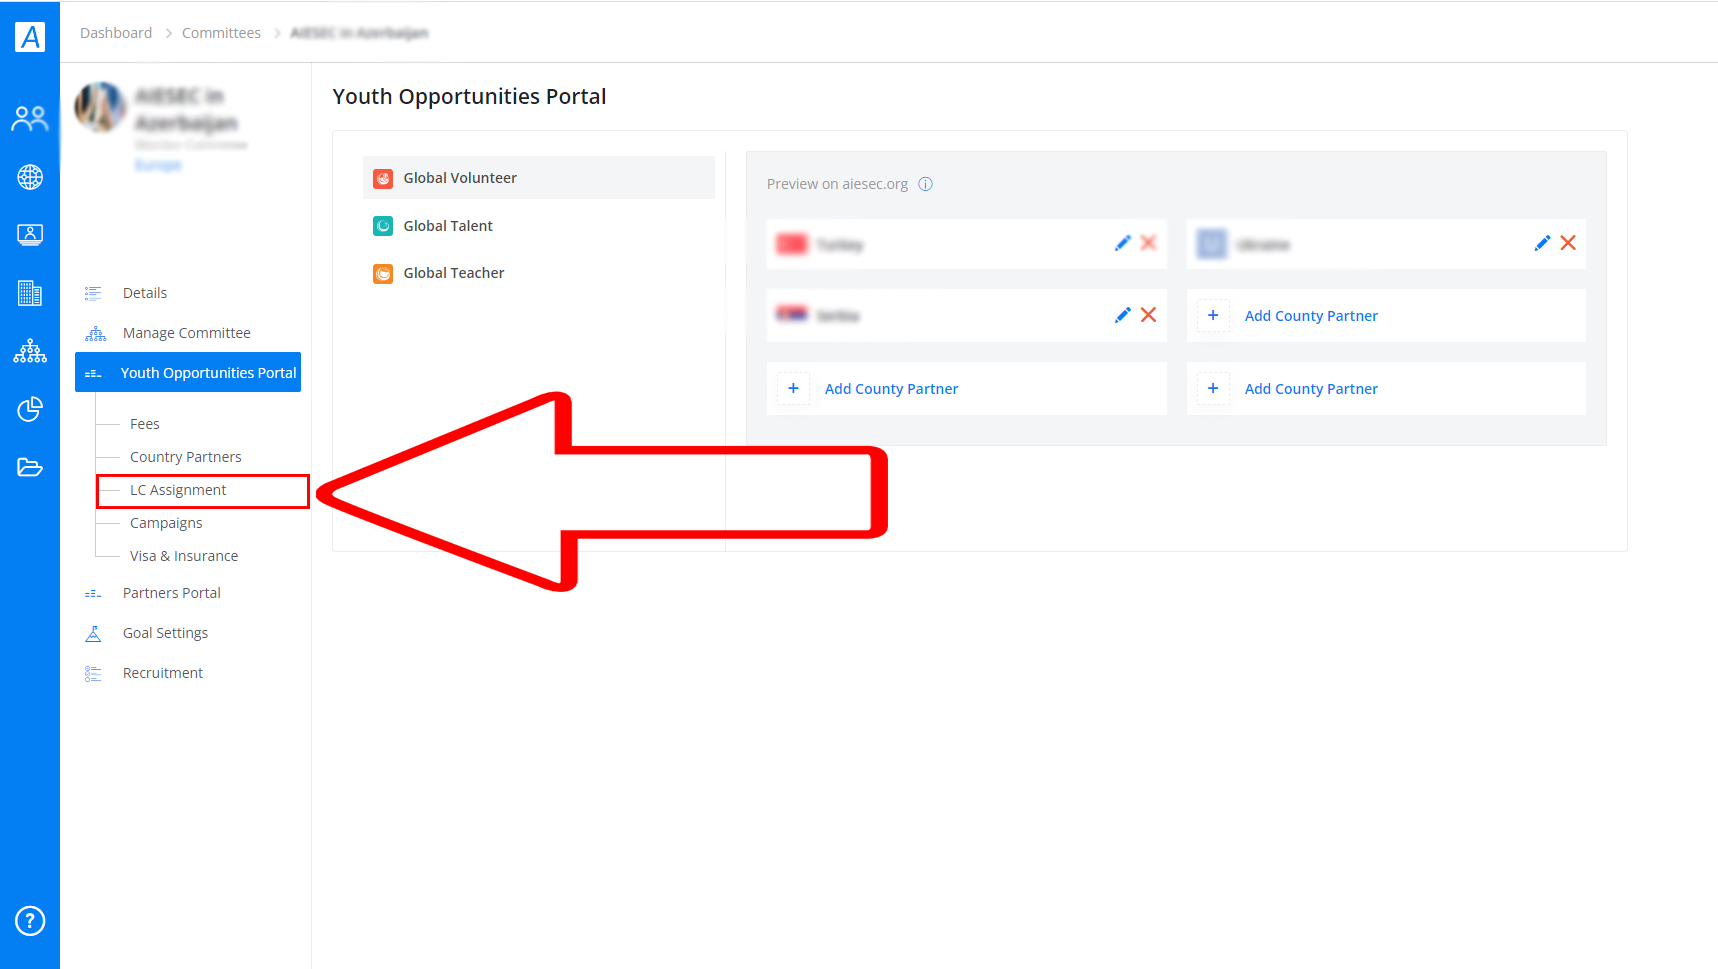Open the folder icon in the sidebar
The height and width of the screenshot is (969, 1718).
(x=30, y=467)
